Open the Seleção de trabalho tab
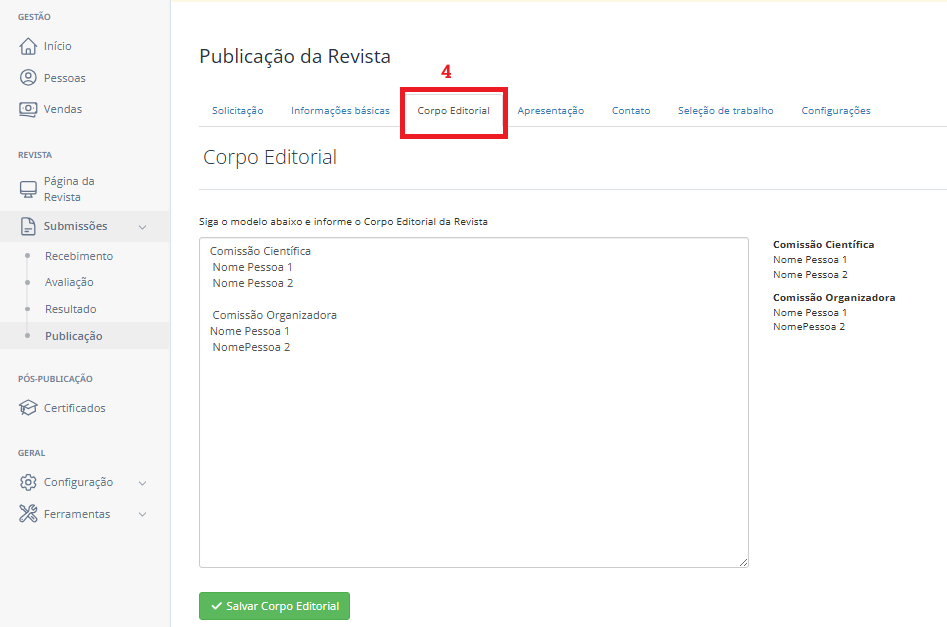This screenshot has height=627, width=947. click(725, 111)
